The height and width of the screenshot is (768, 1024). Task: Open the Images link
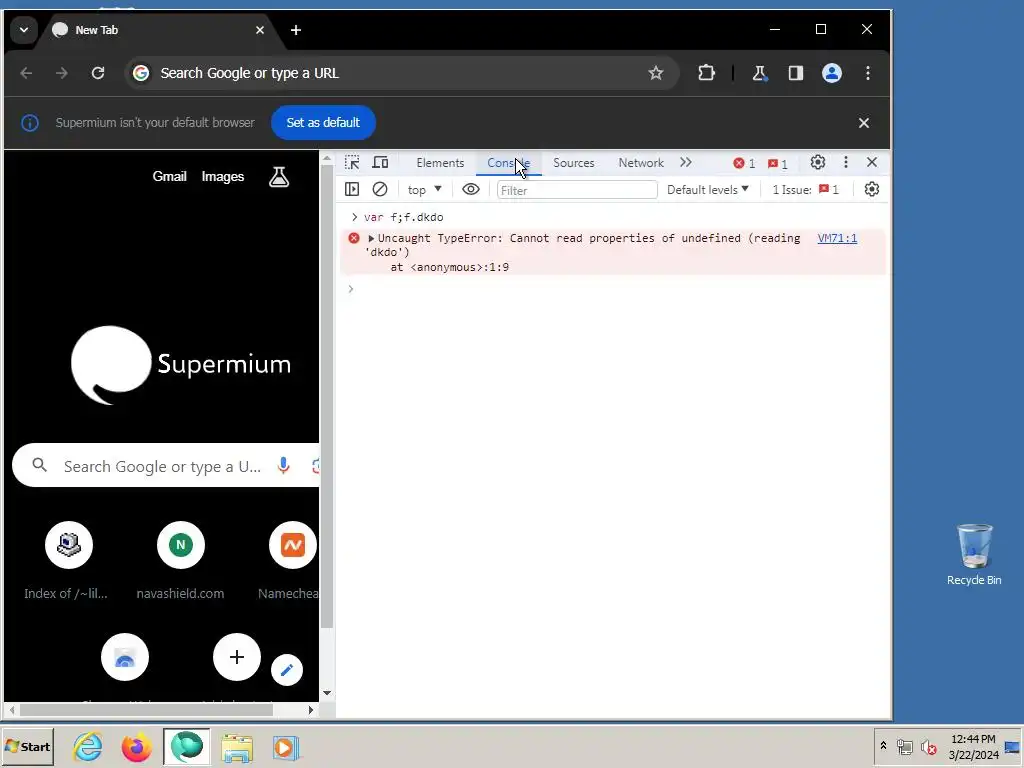[223, 176]
